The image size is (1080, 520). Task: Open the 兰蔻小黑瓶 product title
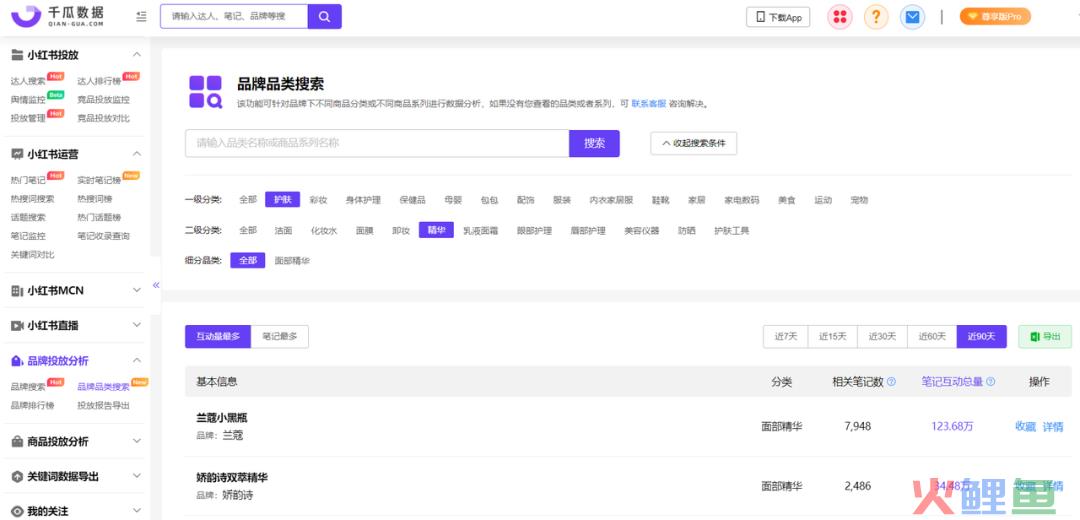(x=222, y=418)
